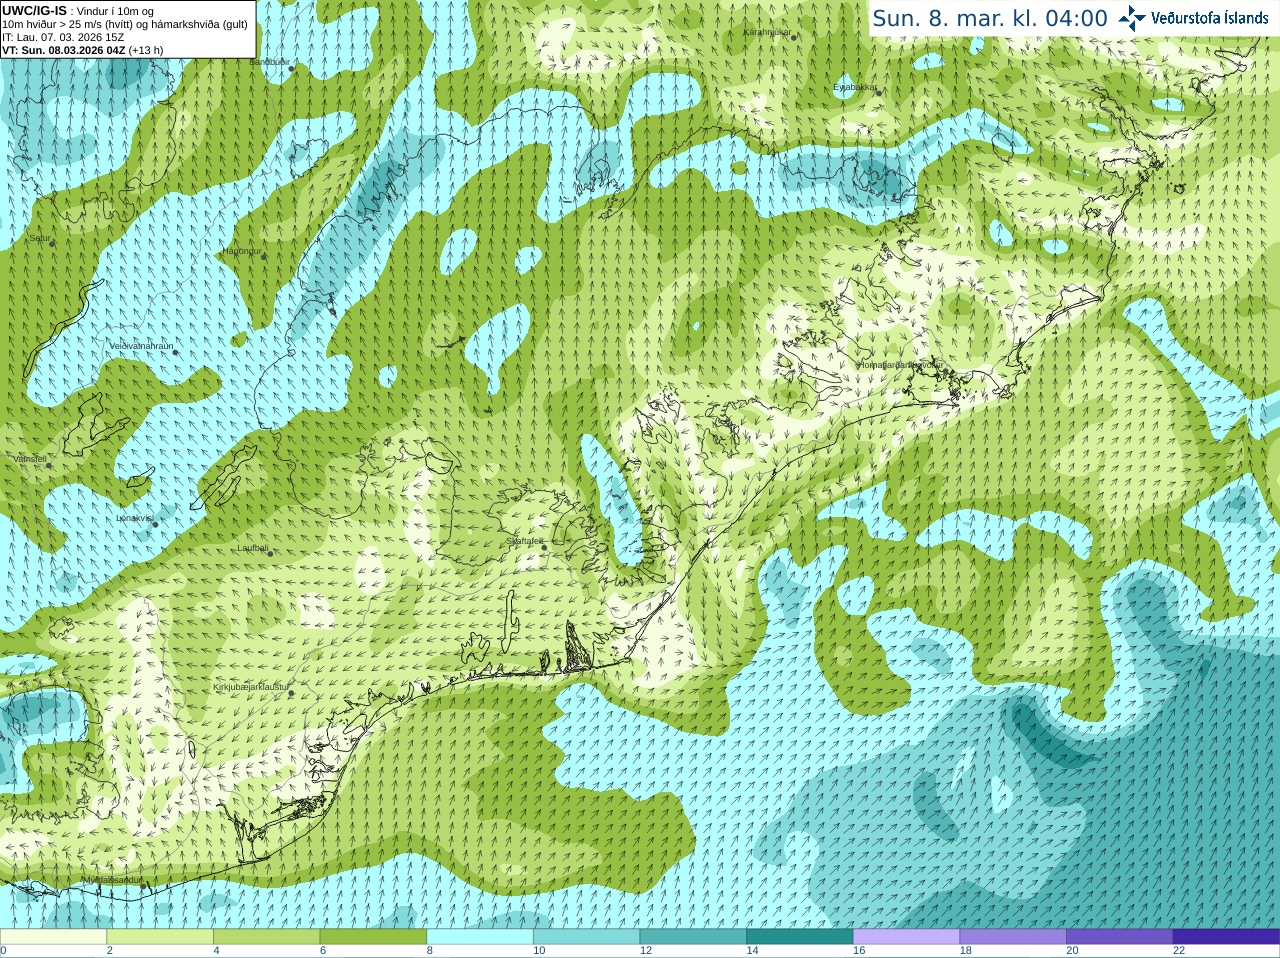
Task: Click the legend scale value '8'
Action: [x=430, y=951]
